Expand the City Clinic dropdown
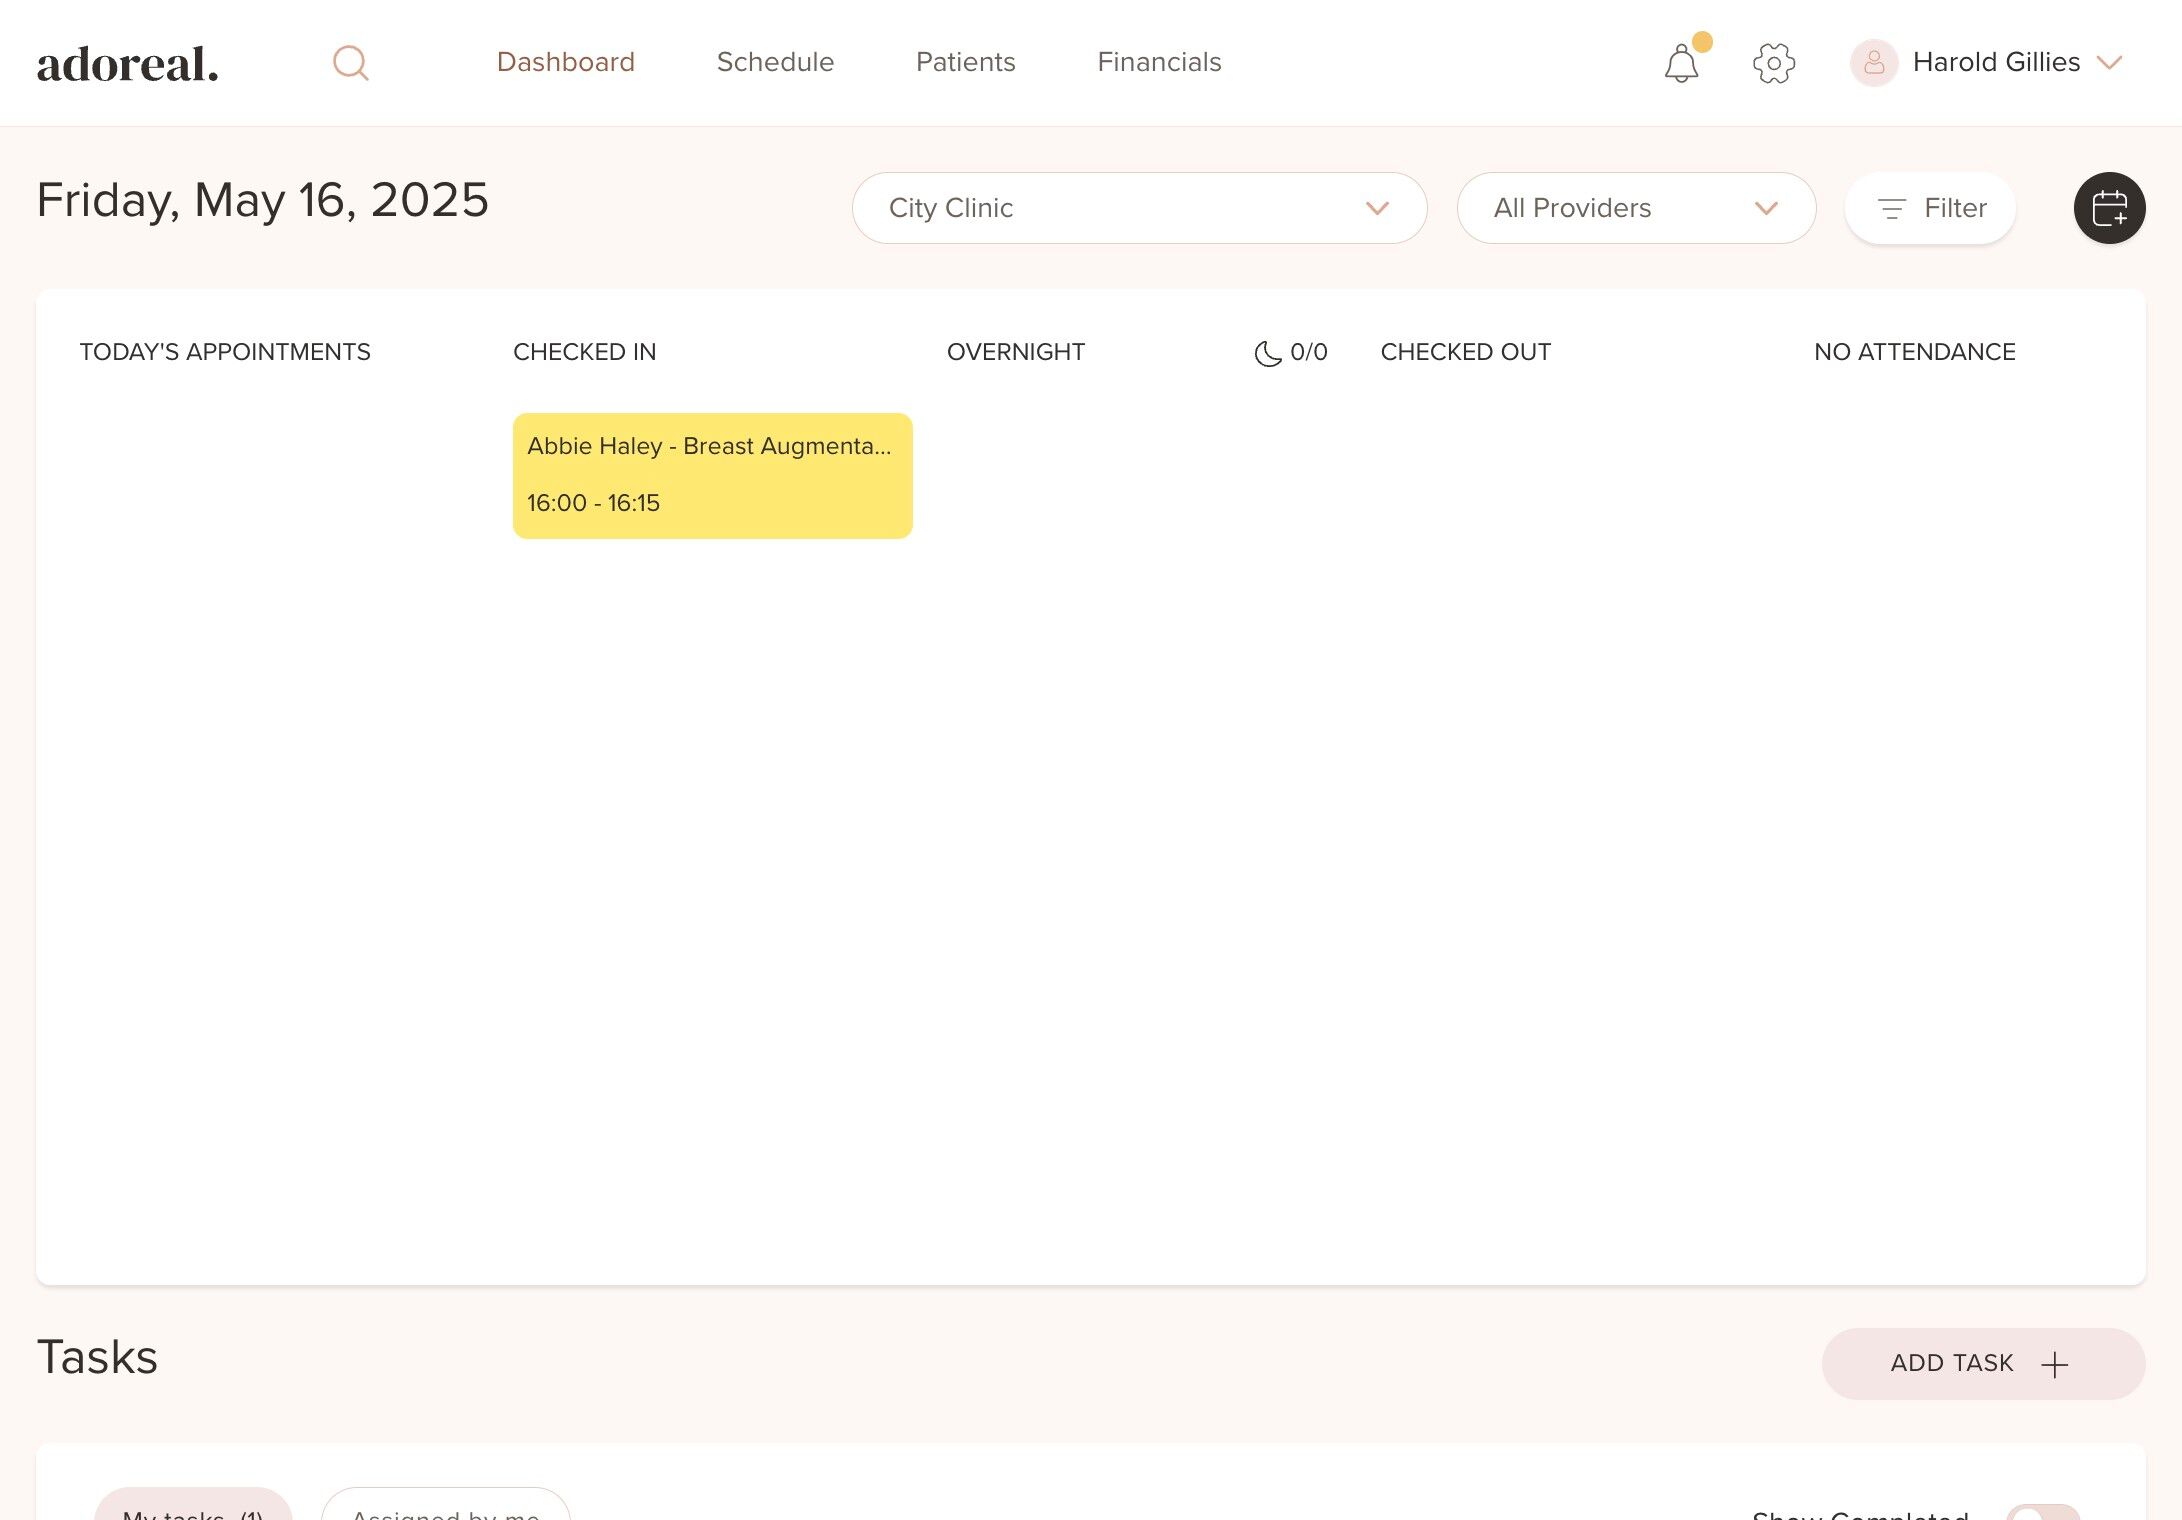The image size is (2182, 1520). [1139, 208]
